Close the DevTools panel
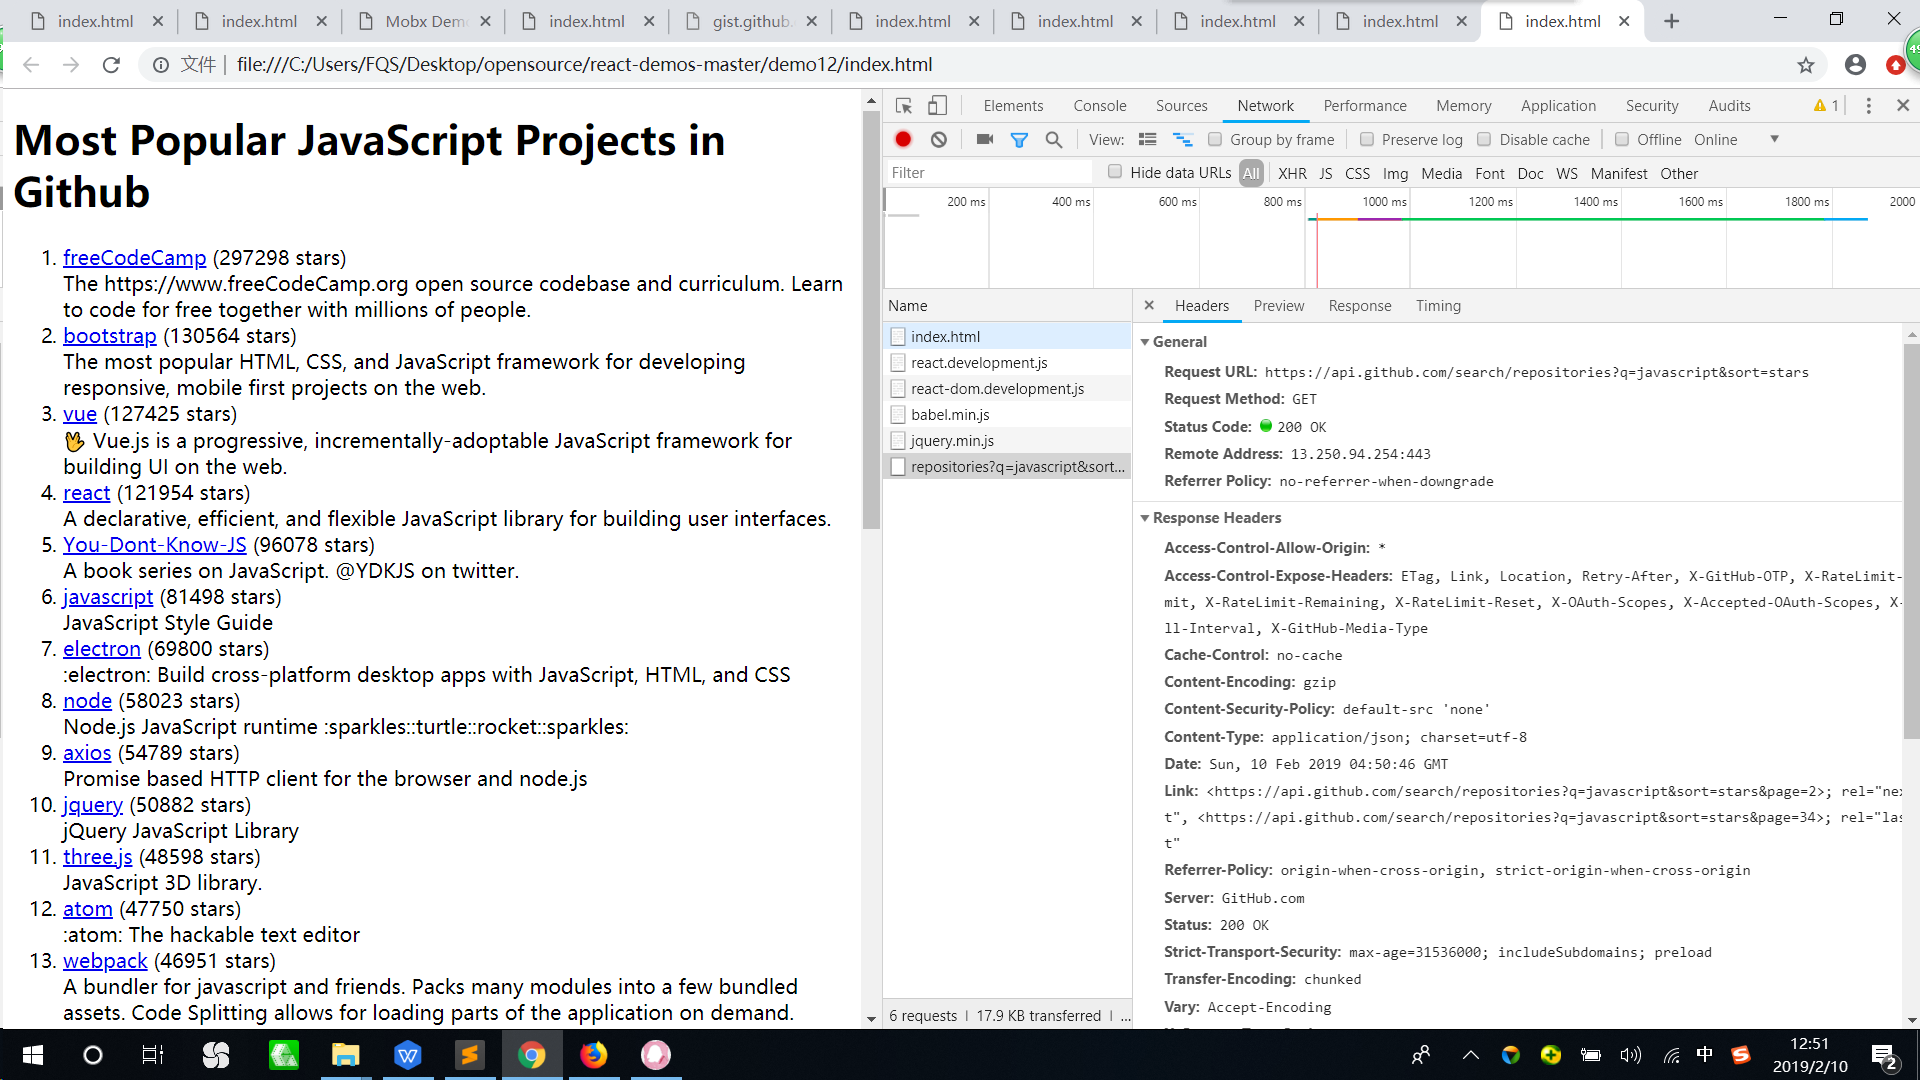This screenshot has height=1080, width=1920. 1903,106
